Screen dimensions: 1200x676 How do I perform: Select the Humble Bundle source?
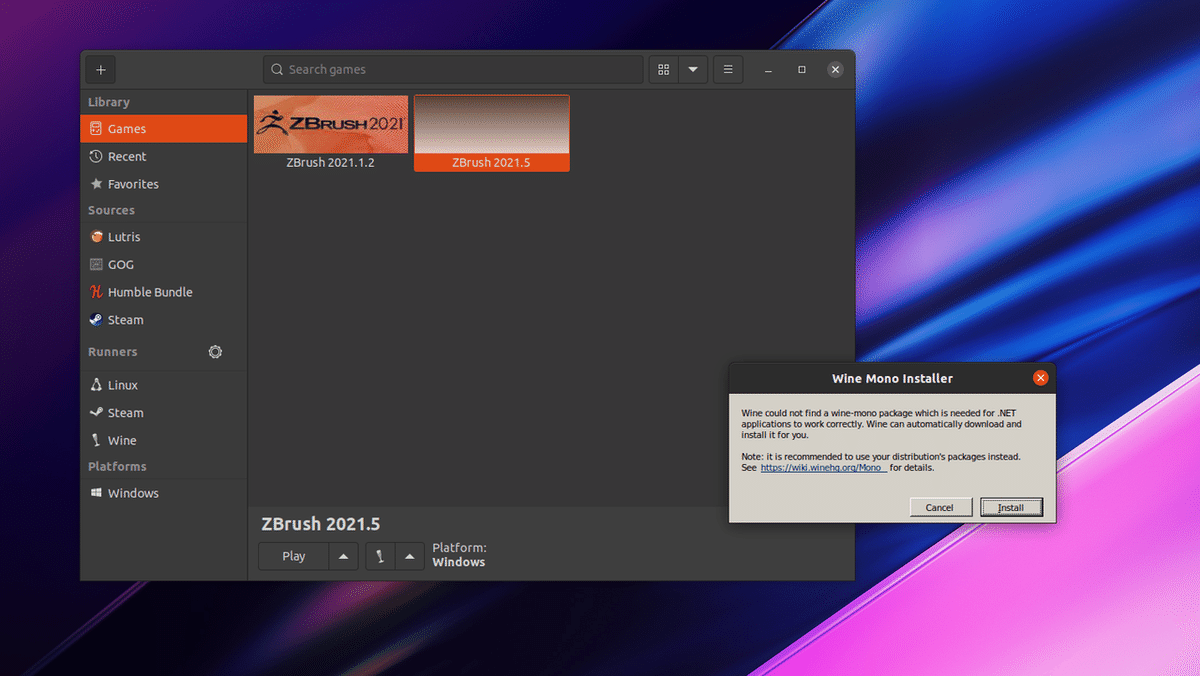[x=164, y=293]
